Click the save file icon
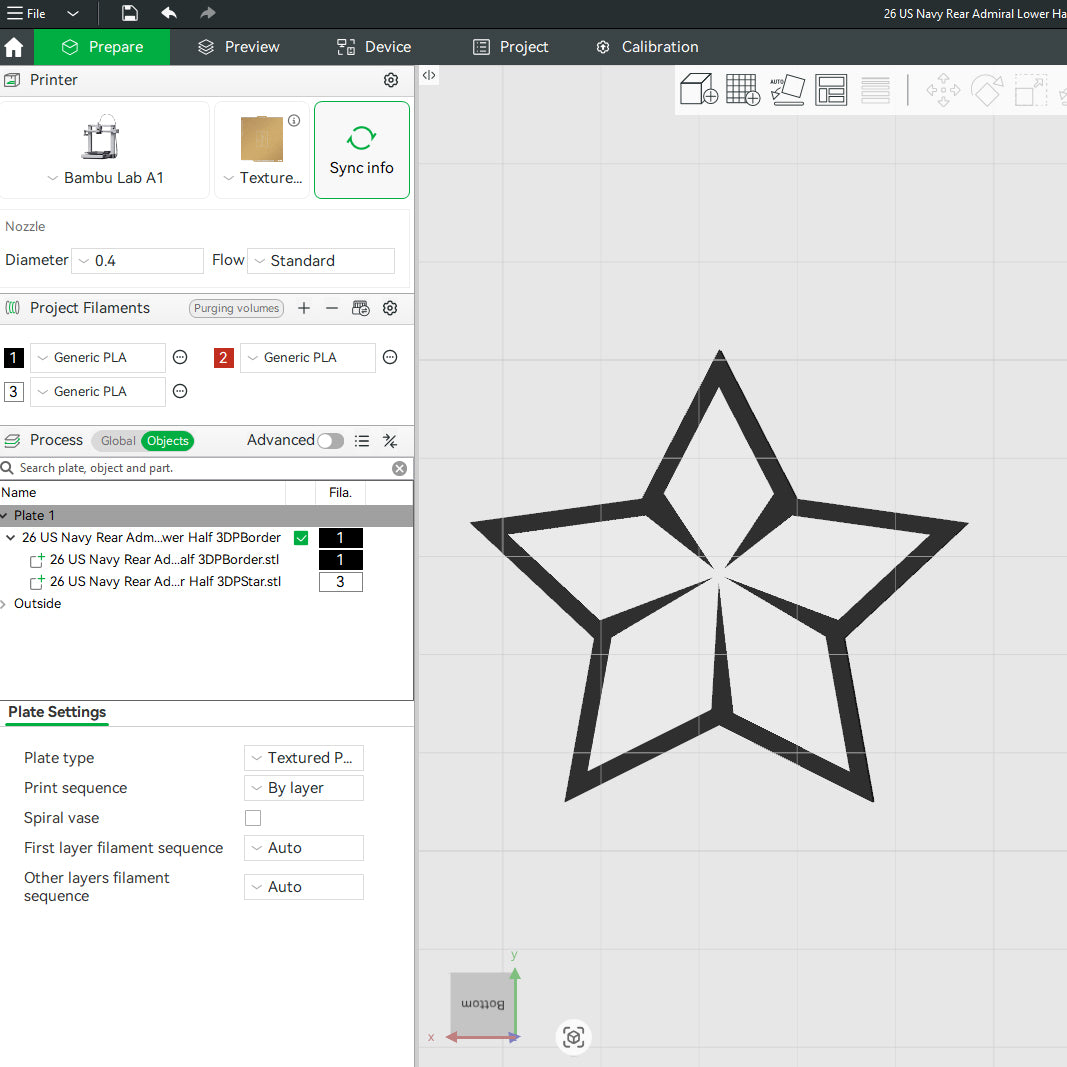This screenshot has height=1067, width=1067. click(129, 13)
